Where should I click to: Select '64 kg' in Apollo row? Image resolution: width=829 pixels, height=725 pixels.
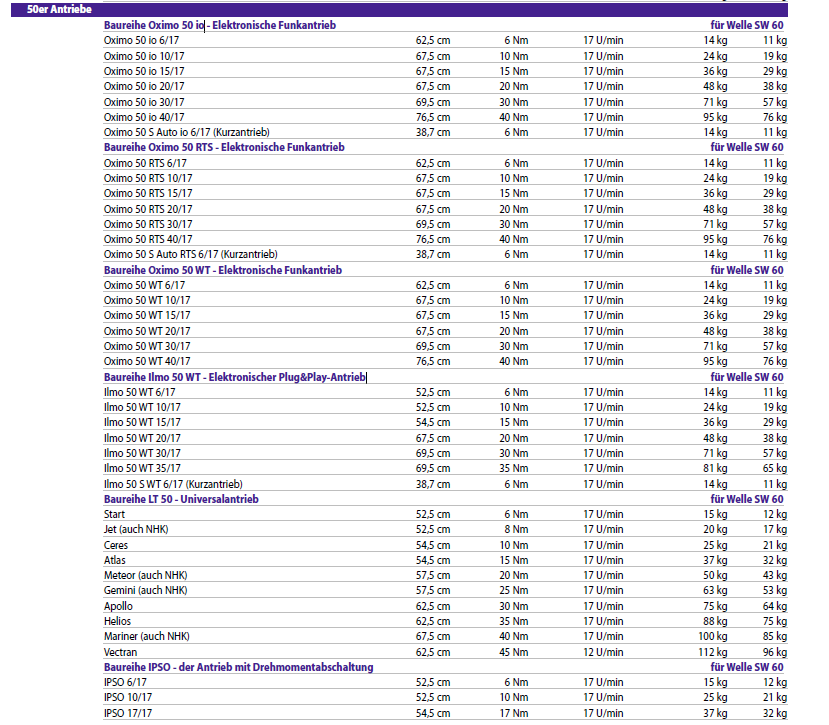point(775,606)
